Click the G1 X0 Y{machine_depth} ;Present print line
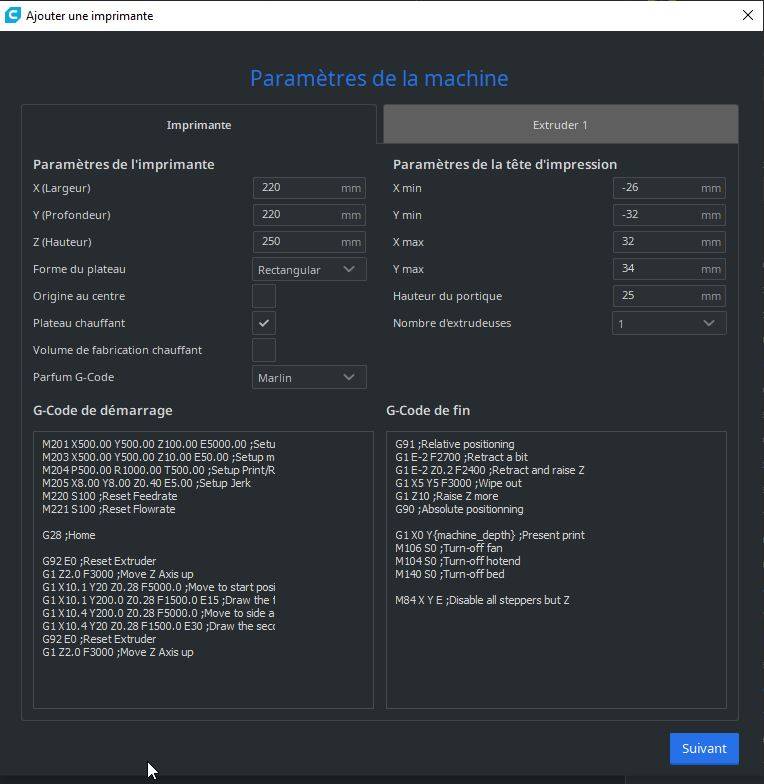 click(490, 535)
